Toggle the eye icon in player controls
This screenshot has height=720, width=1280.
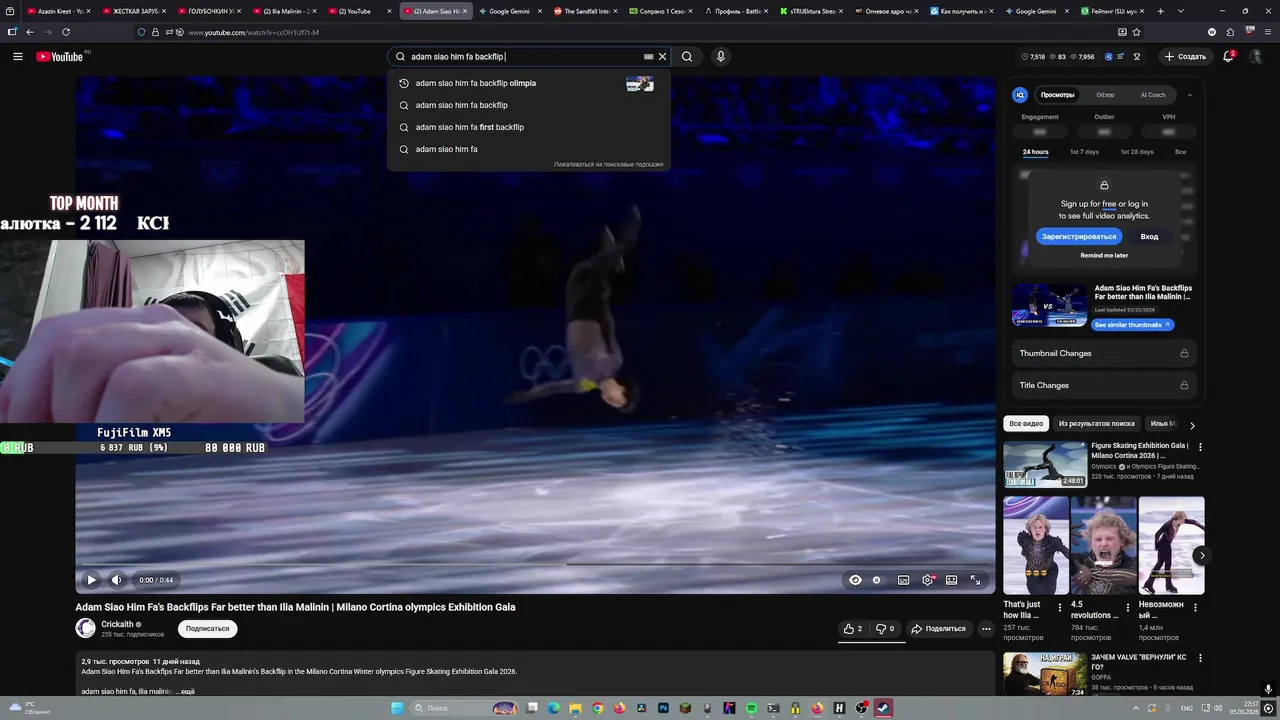pos(855,580)
